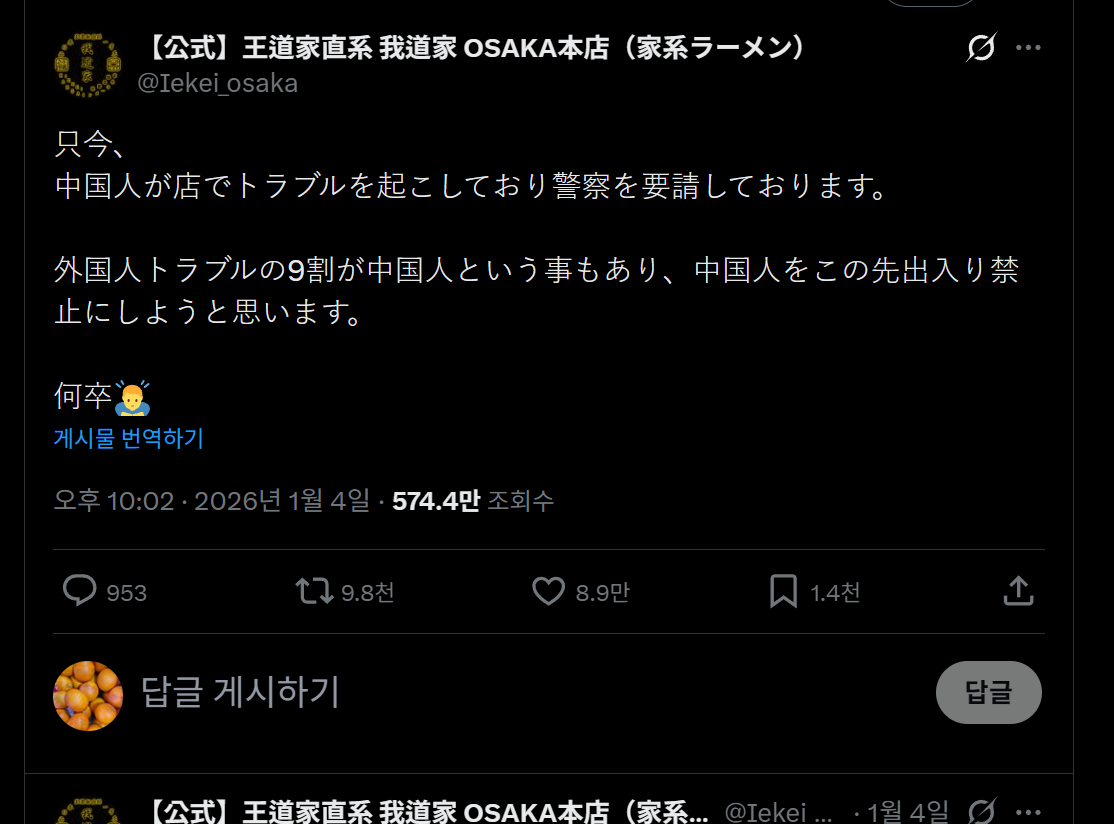This screenshot has width=1114, height=824.
Task: Like the post with heart icon
Action: [548, 591]
